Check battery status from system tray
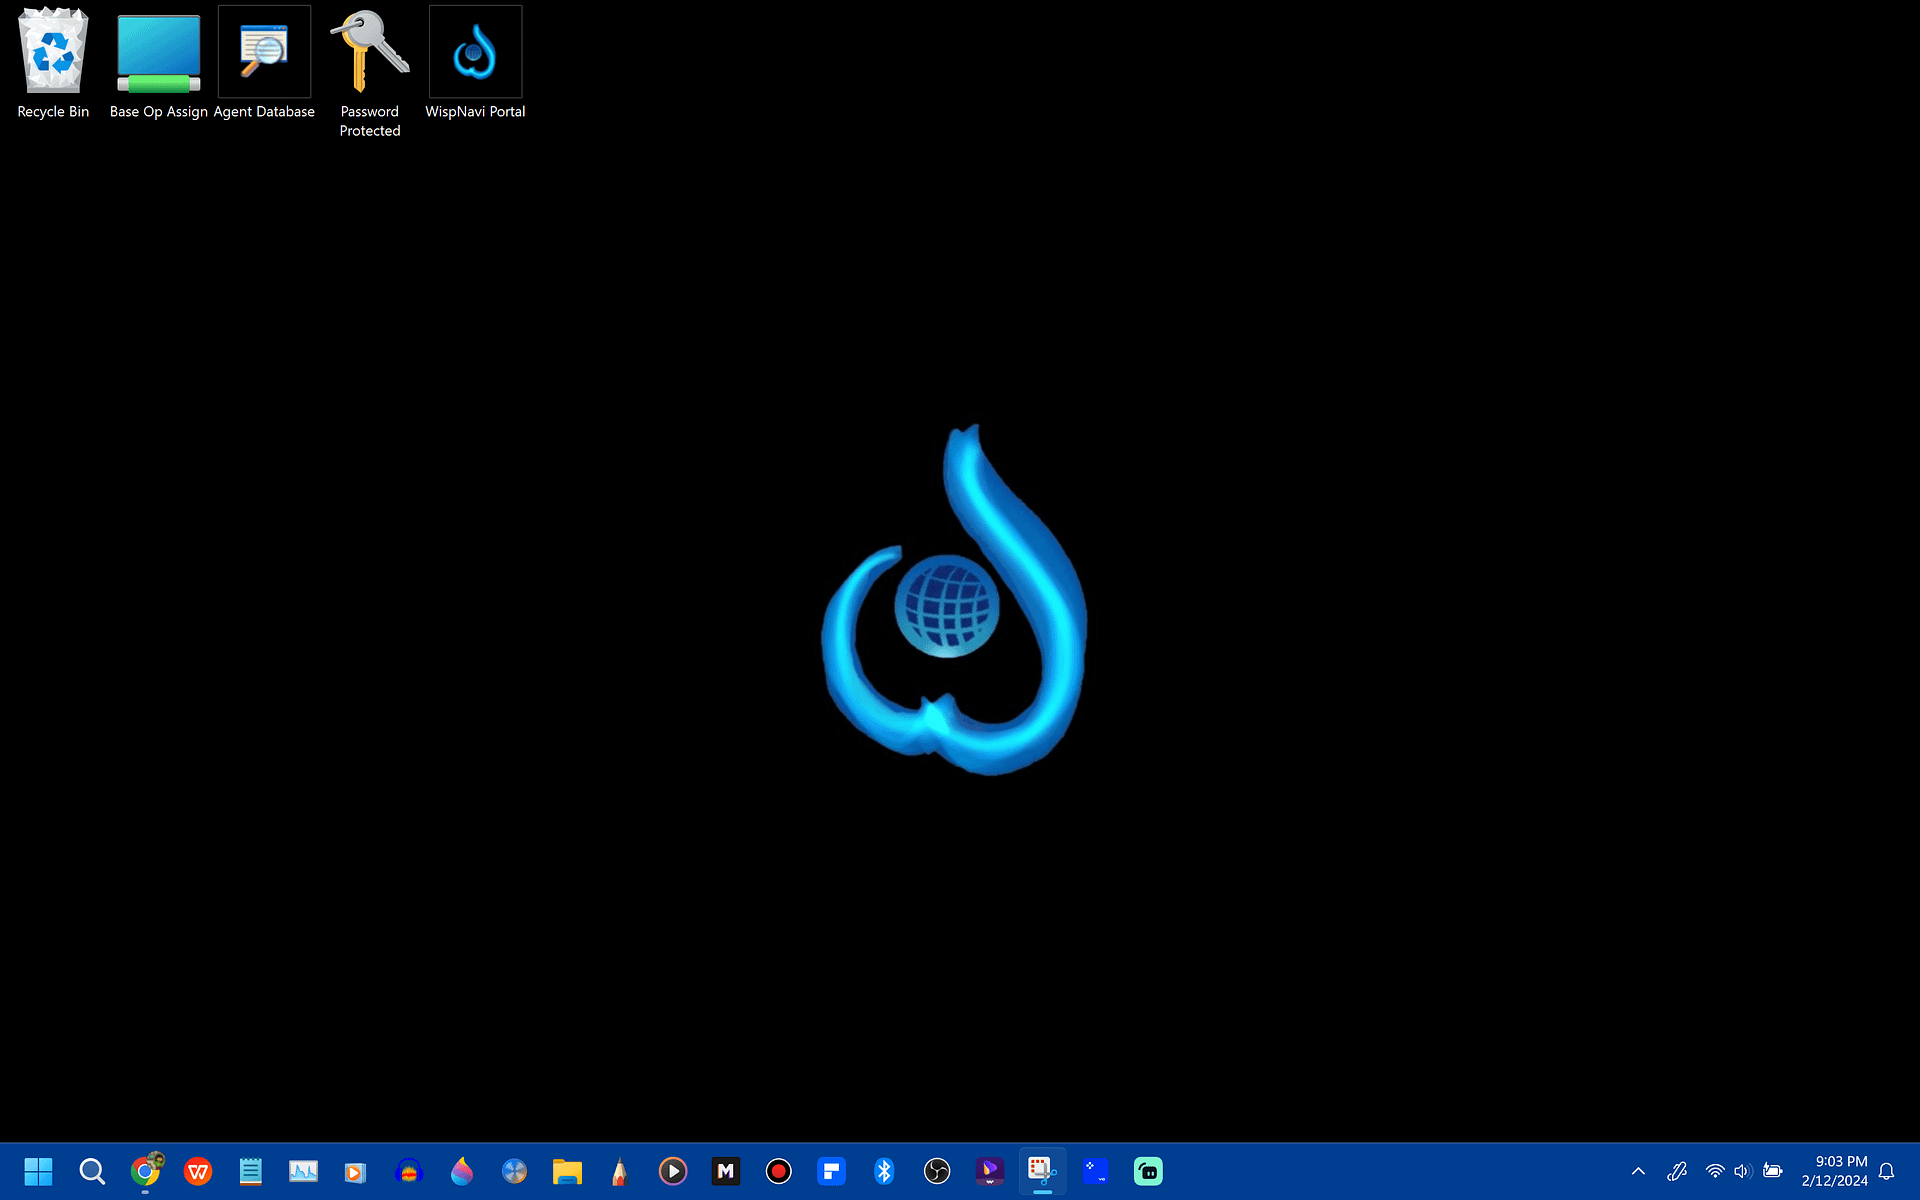 [1774, 1171]
